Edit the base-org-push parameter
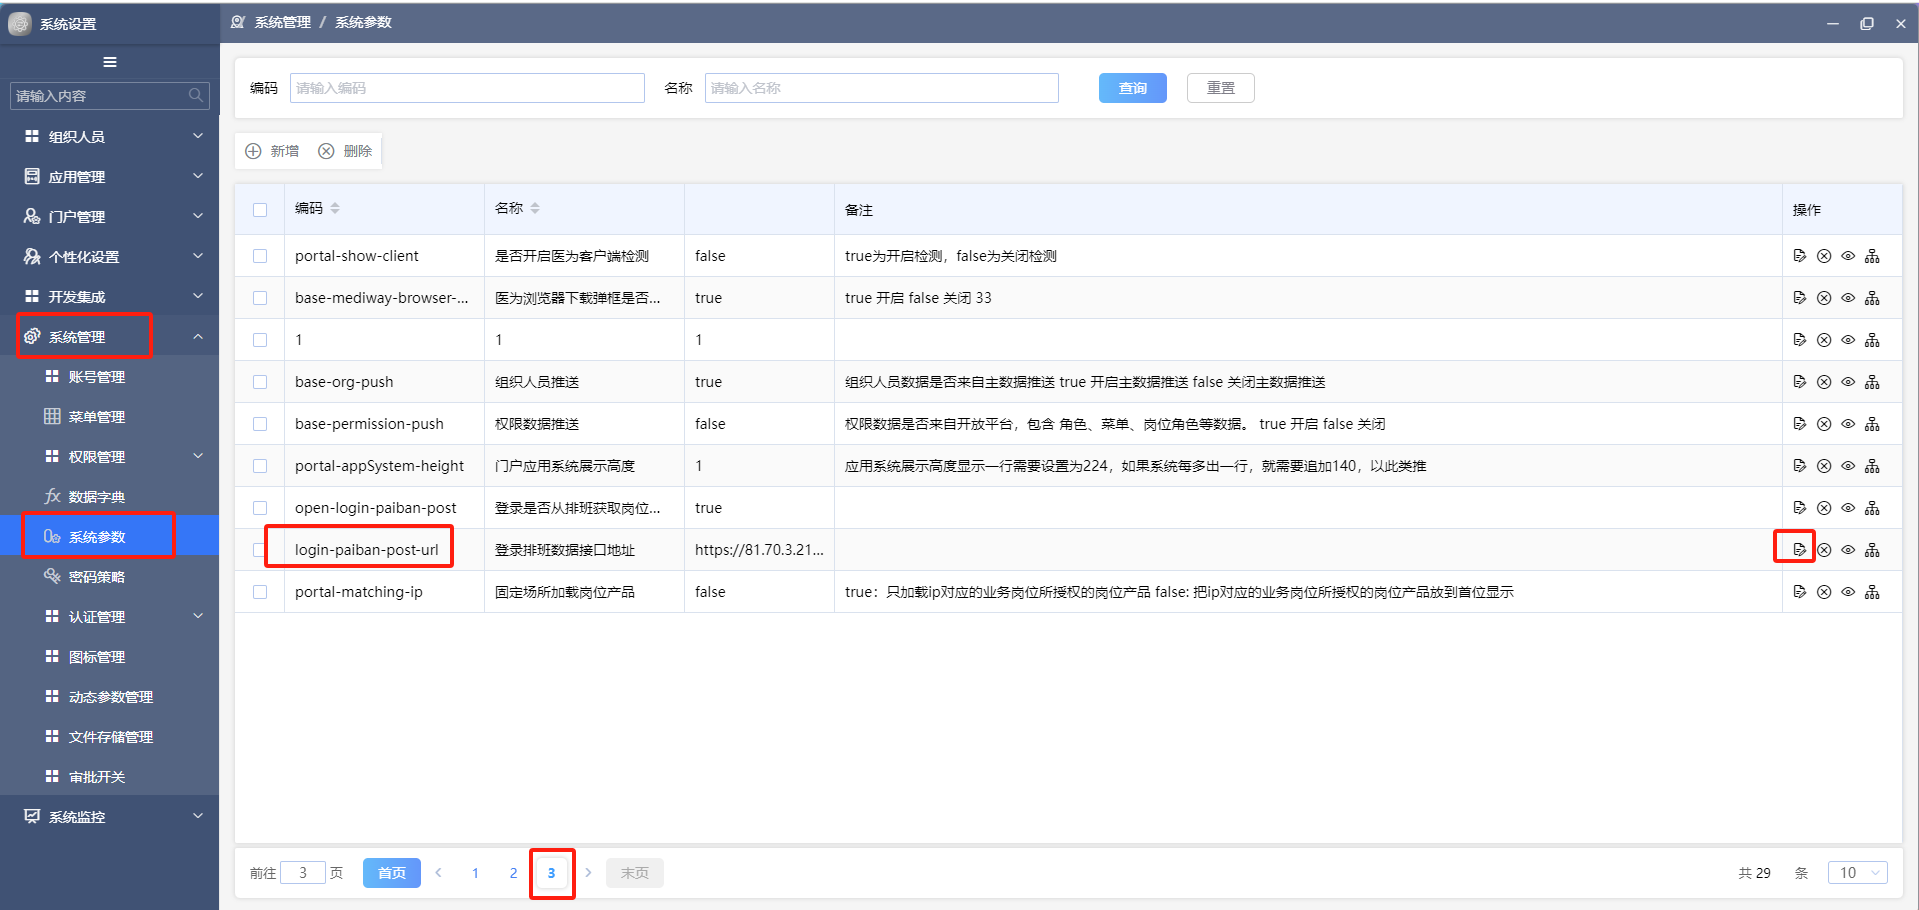Image resolution: width=1919 pixels, height=910 pixels. tap(1799, 382)
